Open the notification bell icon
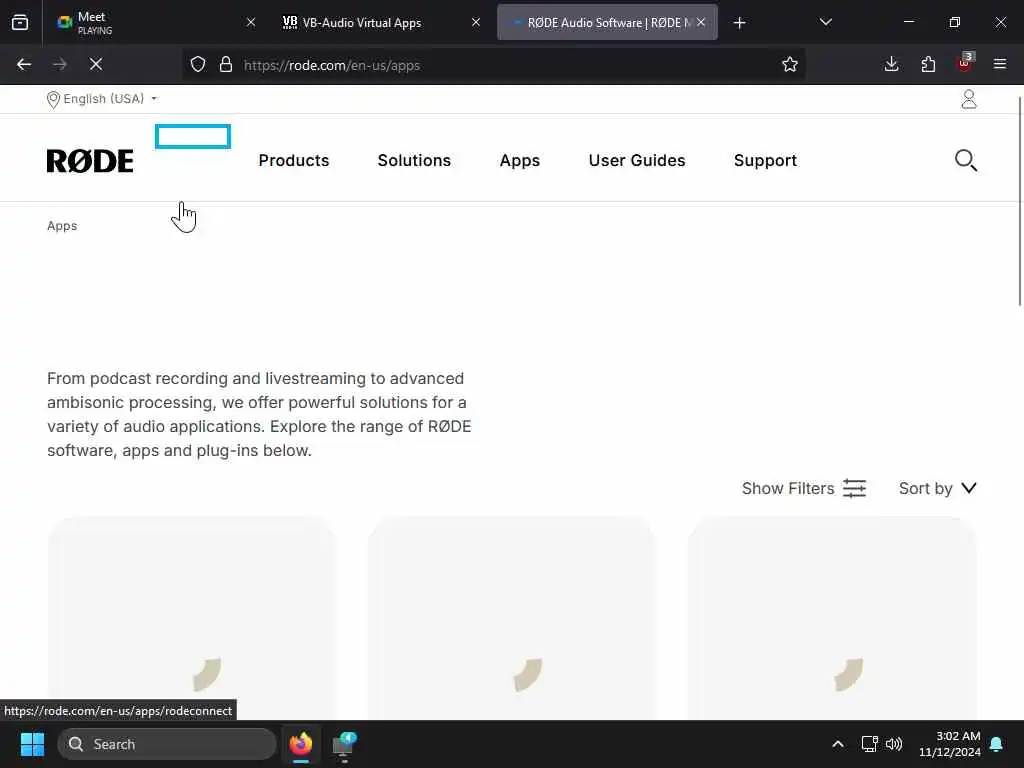 [997, 744]
